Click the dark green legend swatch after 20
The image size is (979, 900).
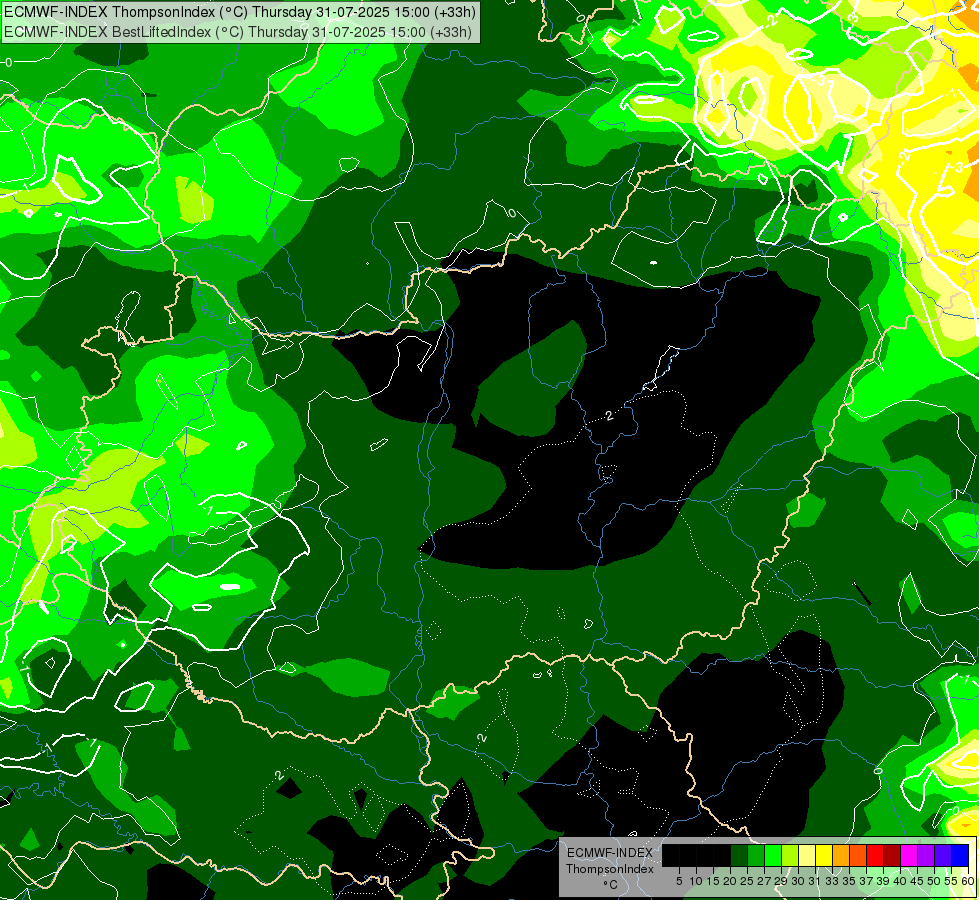[x=739, y=855]
